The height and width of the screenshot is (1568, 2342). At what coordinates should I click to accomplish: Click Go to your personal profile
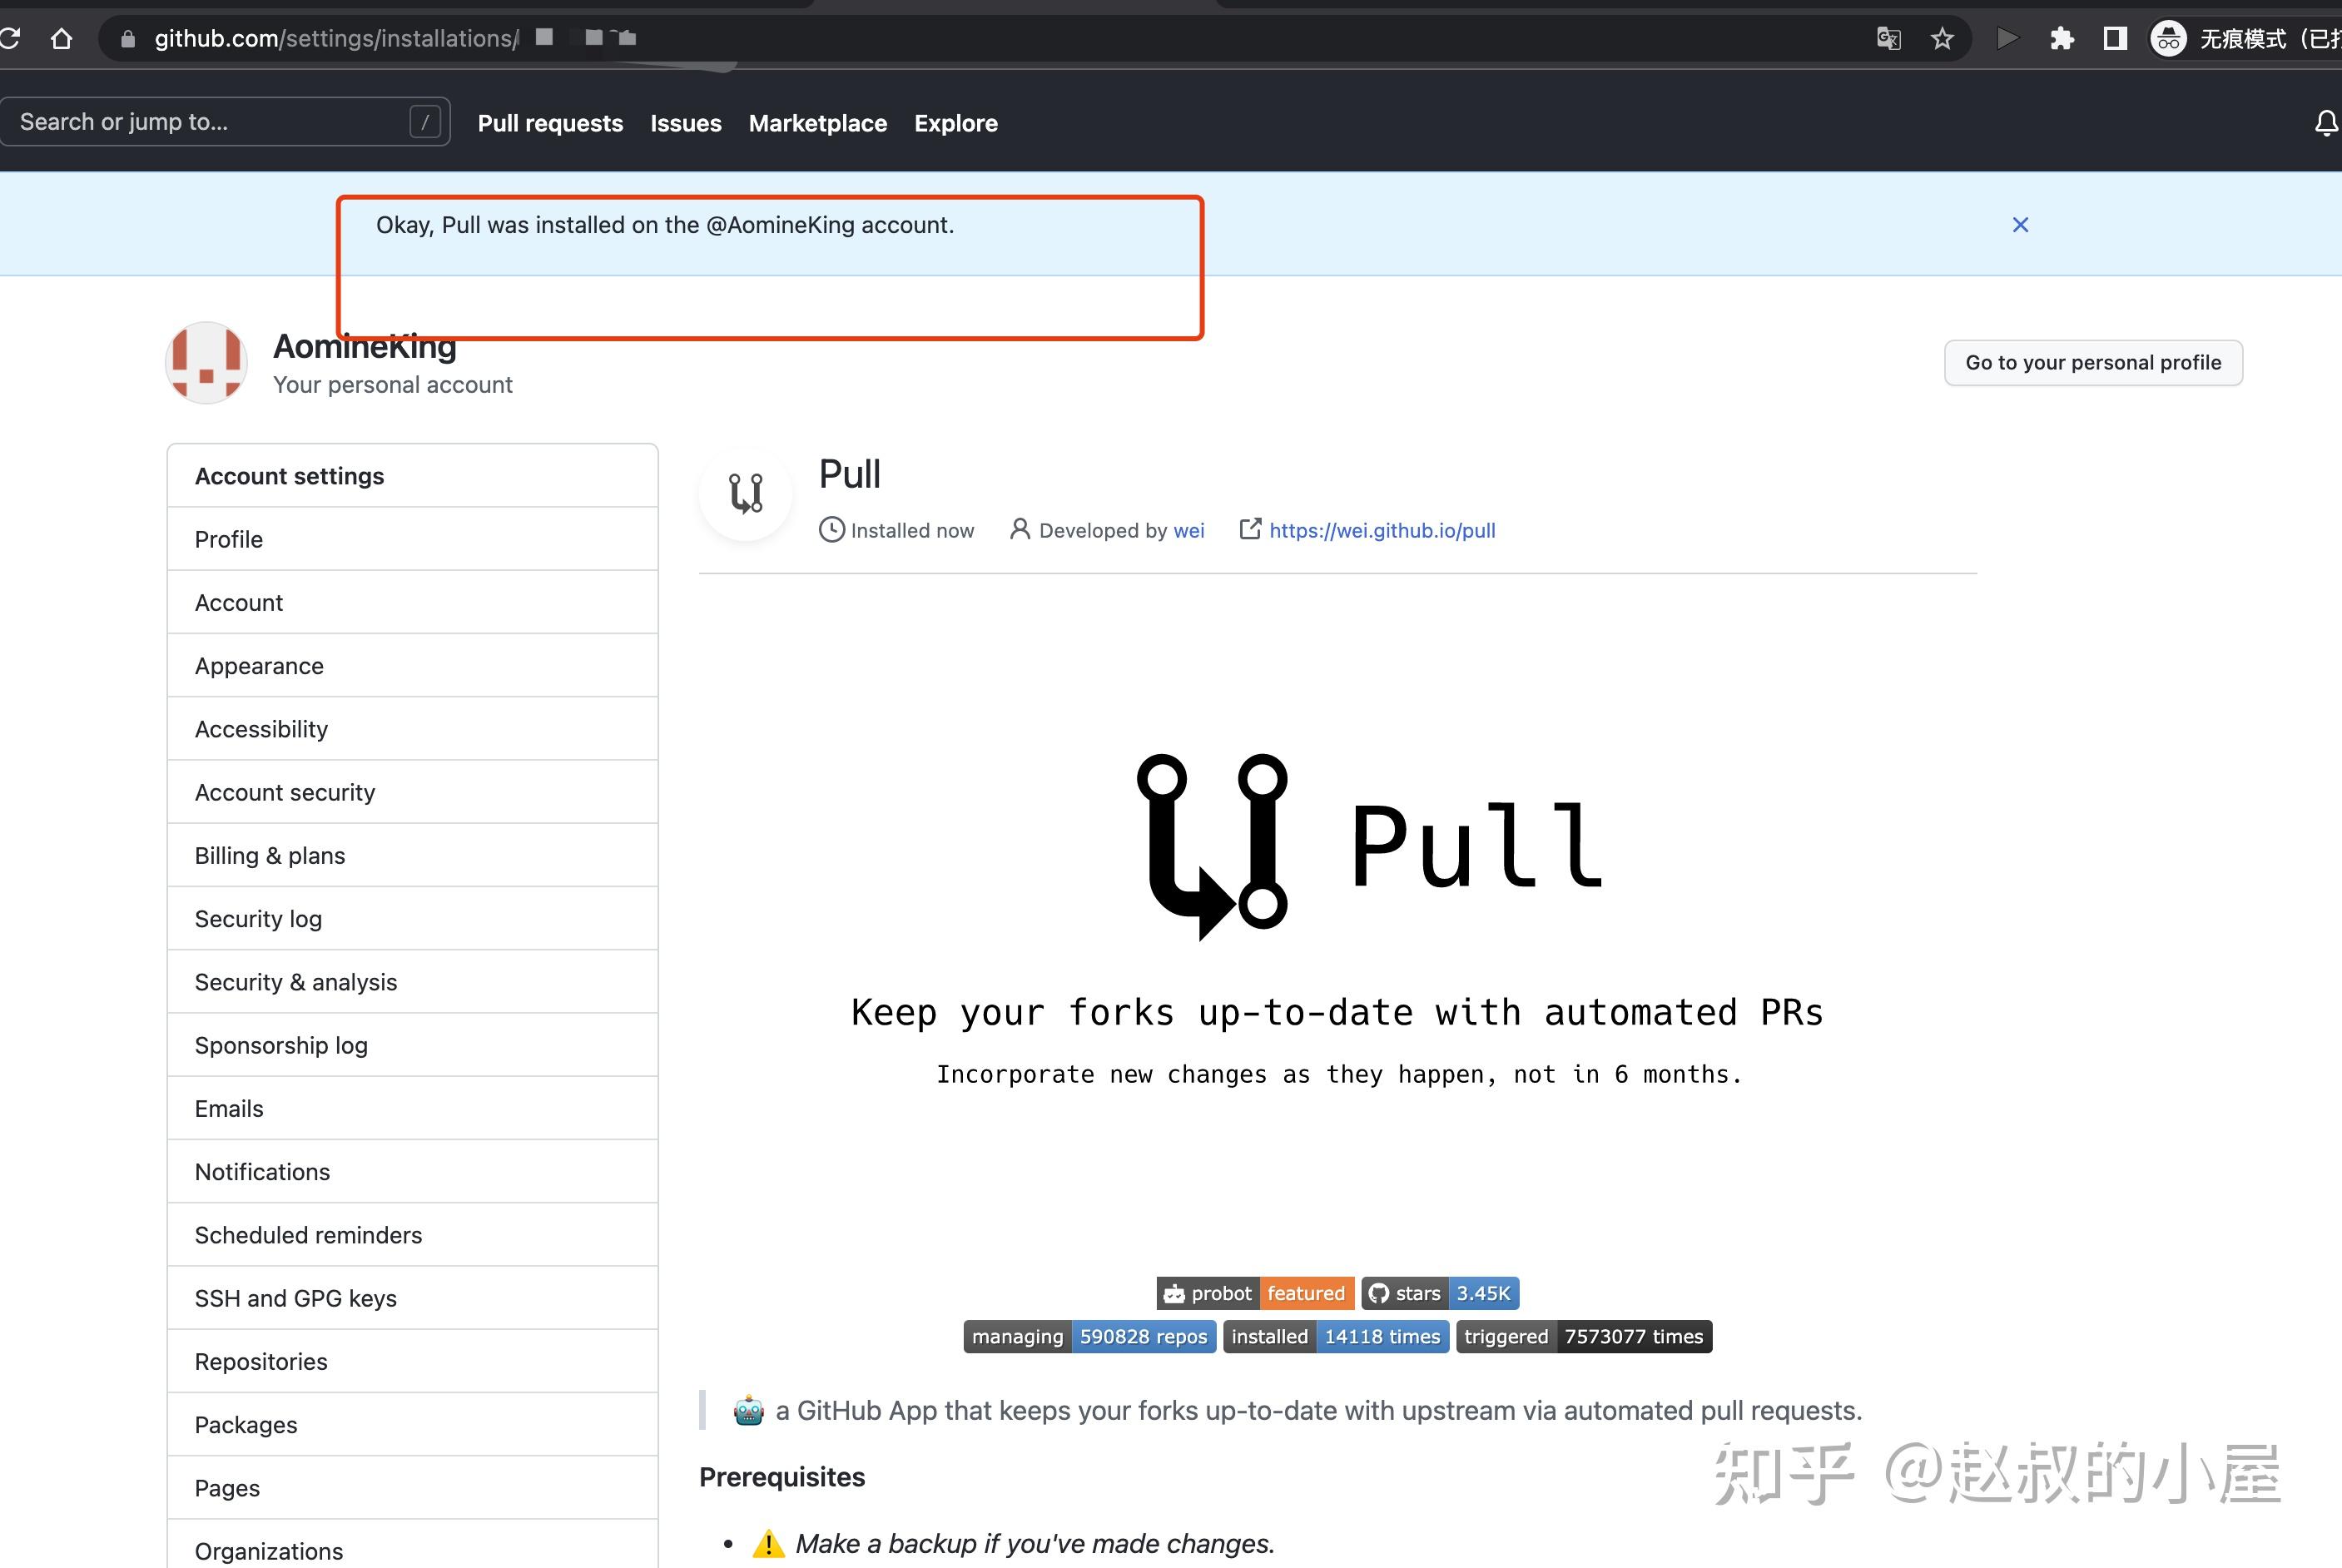tap(2093, 362)
